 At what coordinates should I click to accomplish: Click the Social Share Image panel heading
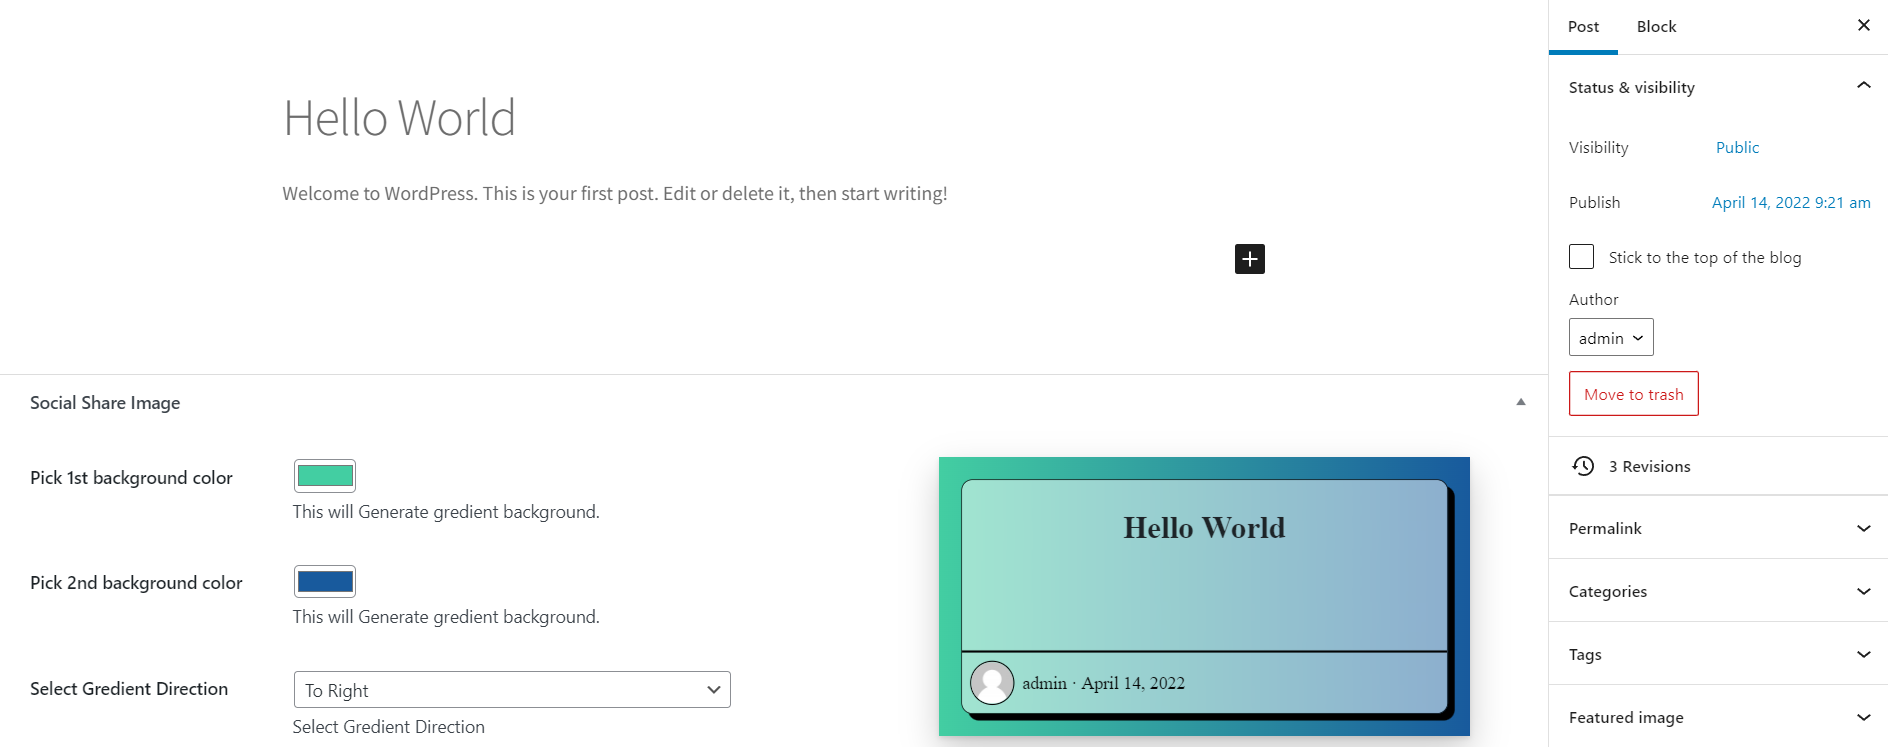tap(105, 403)
